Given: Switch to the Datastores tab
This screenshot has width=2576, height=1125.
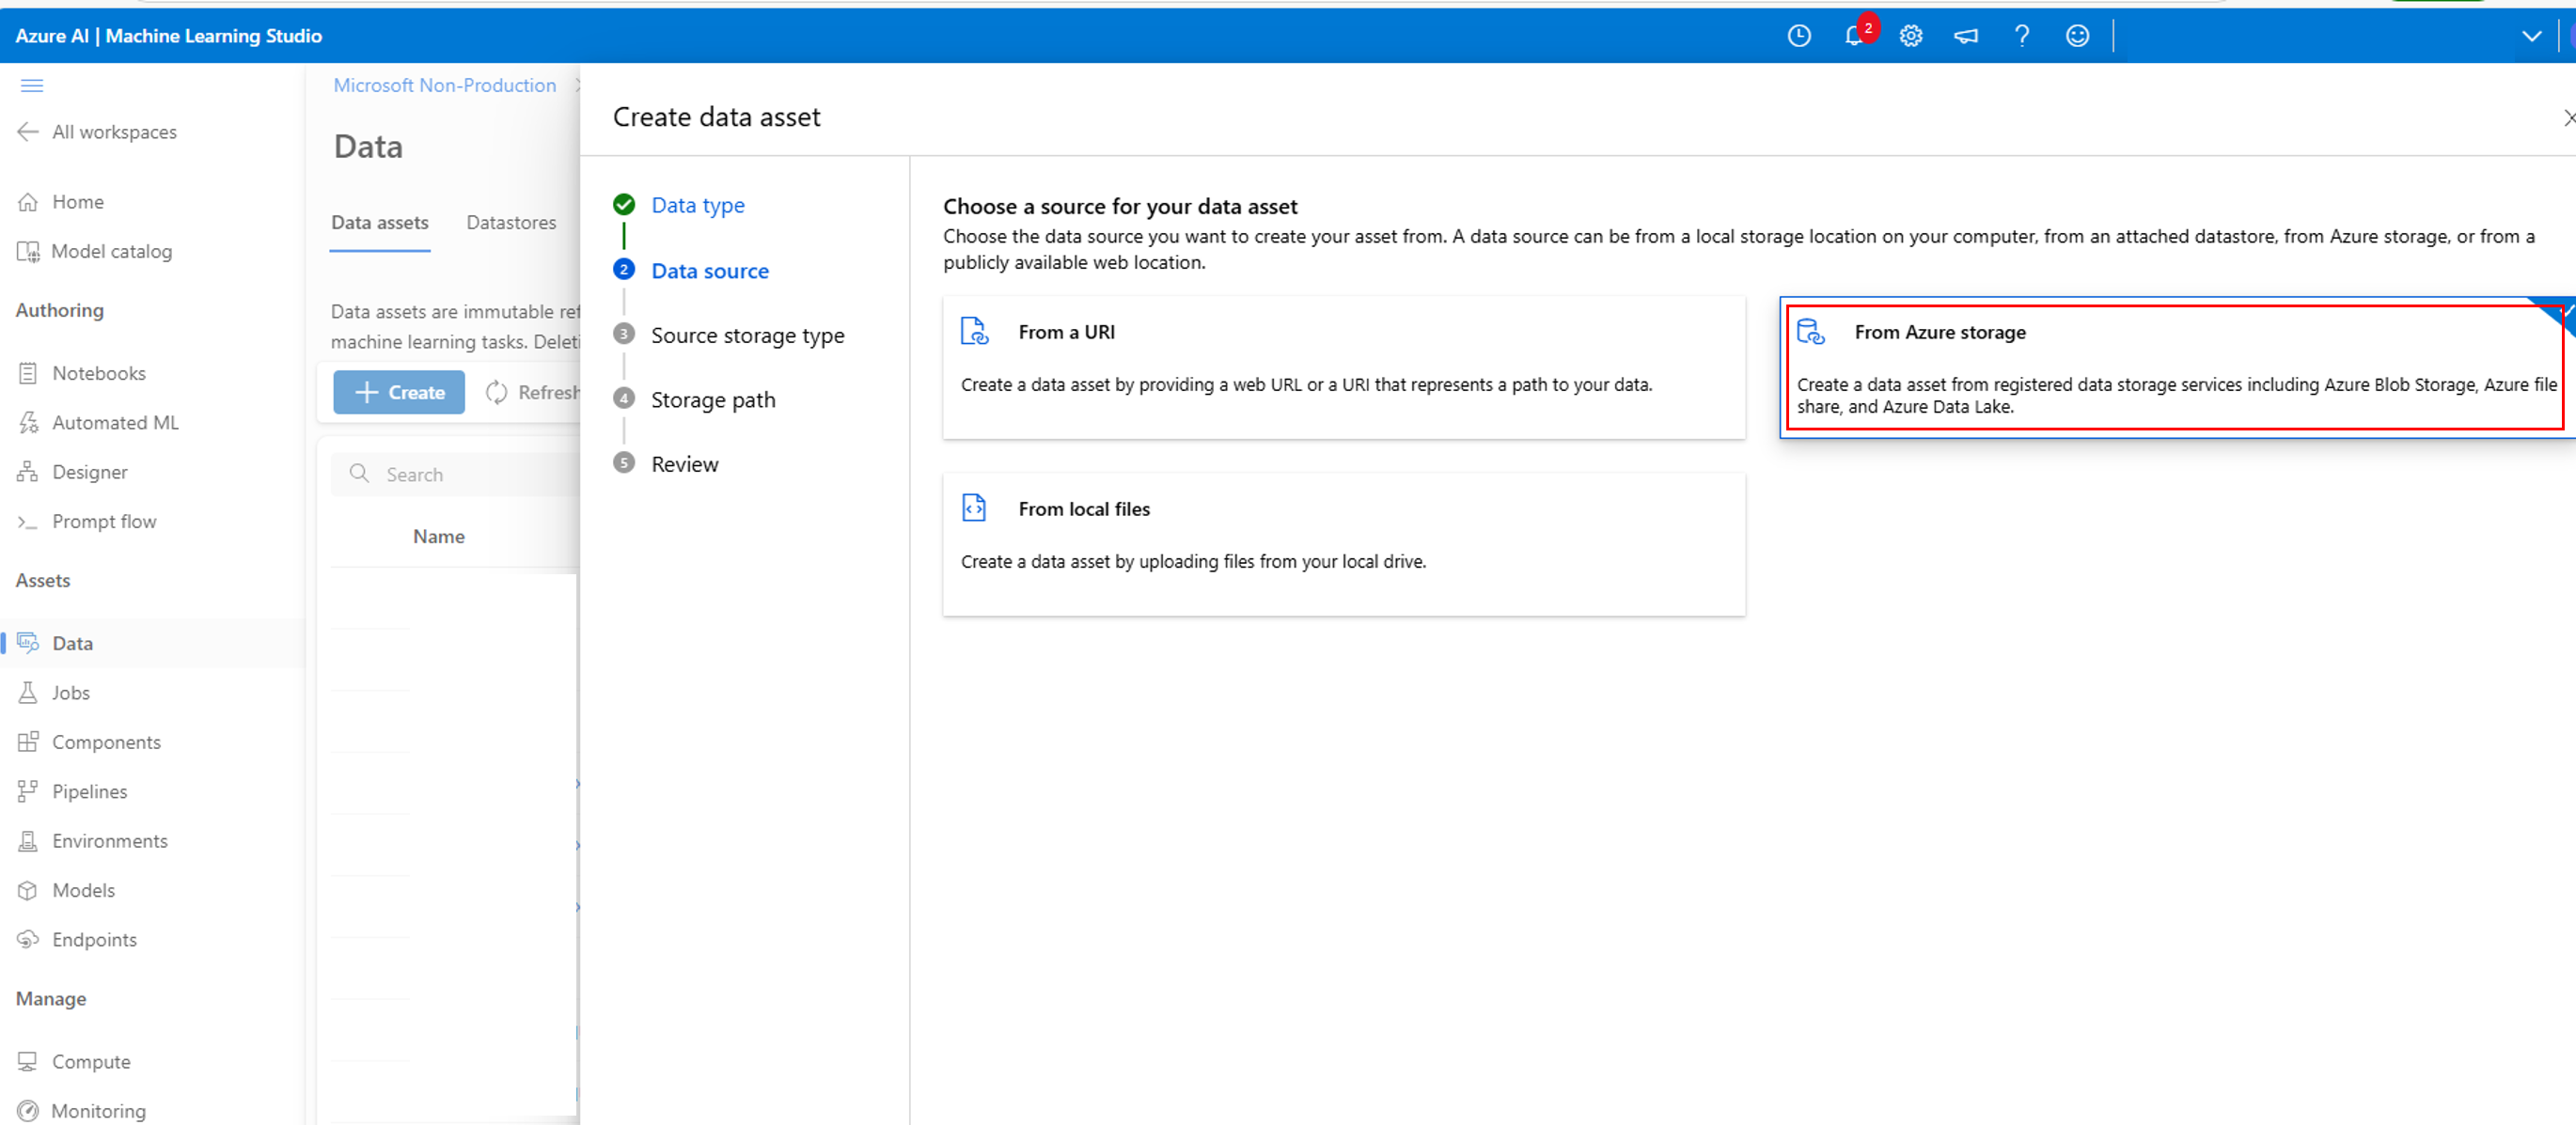Looking at the screenshot, I should pos(511,223).
